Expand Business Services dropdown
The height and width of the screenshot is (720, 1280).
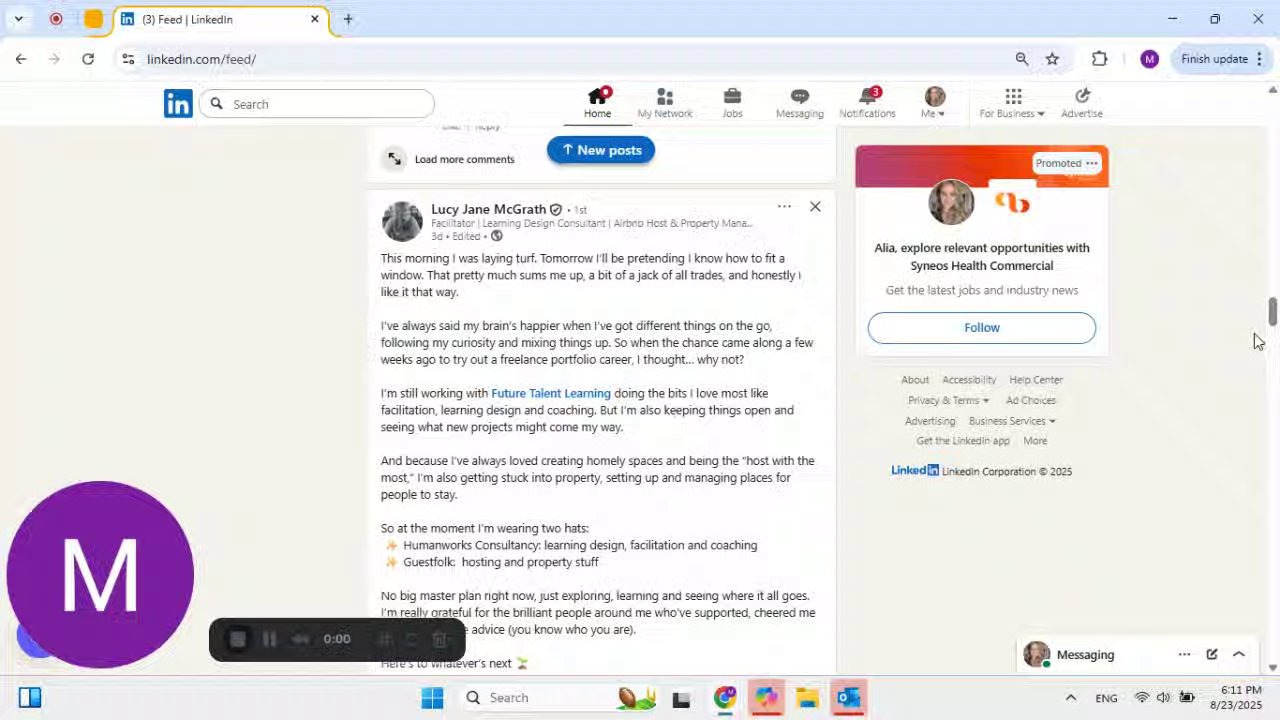1012,421
